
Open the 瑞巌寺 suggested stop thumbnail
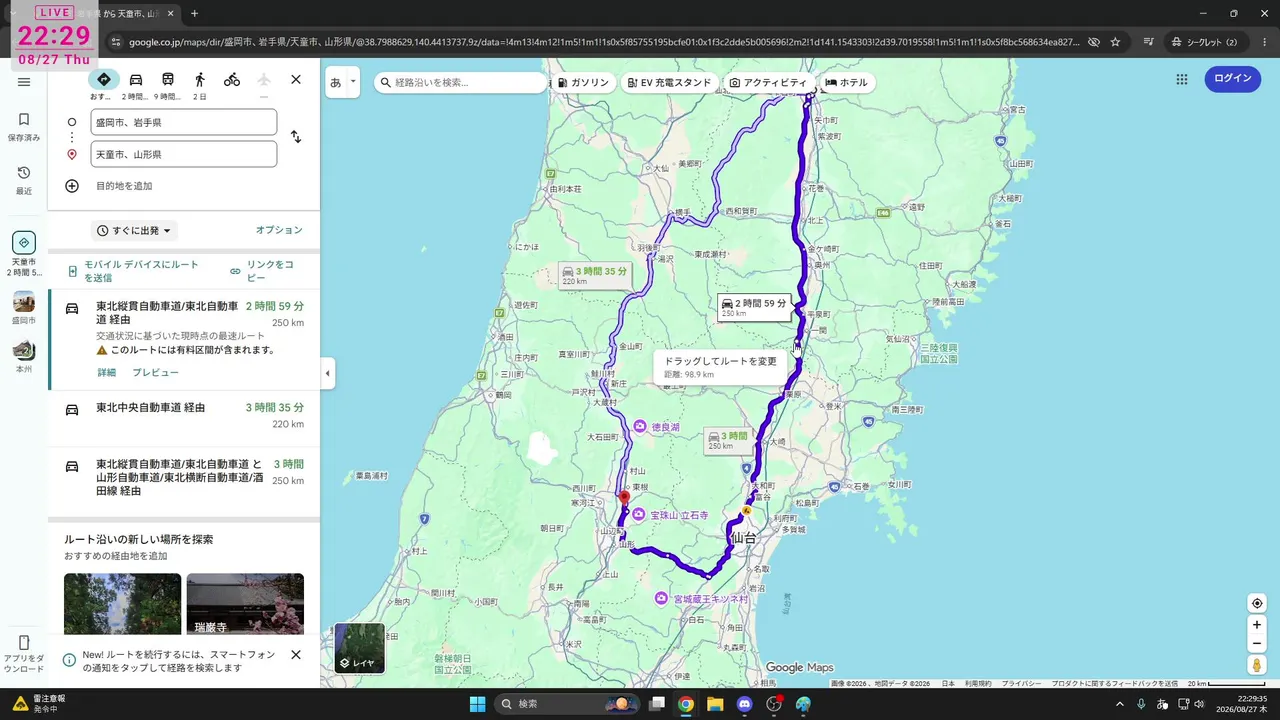point(245,604)
